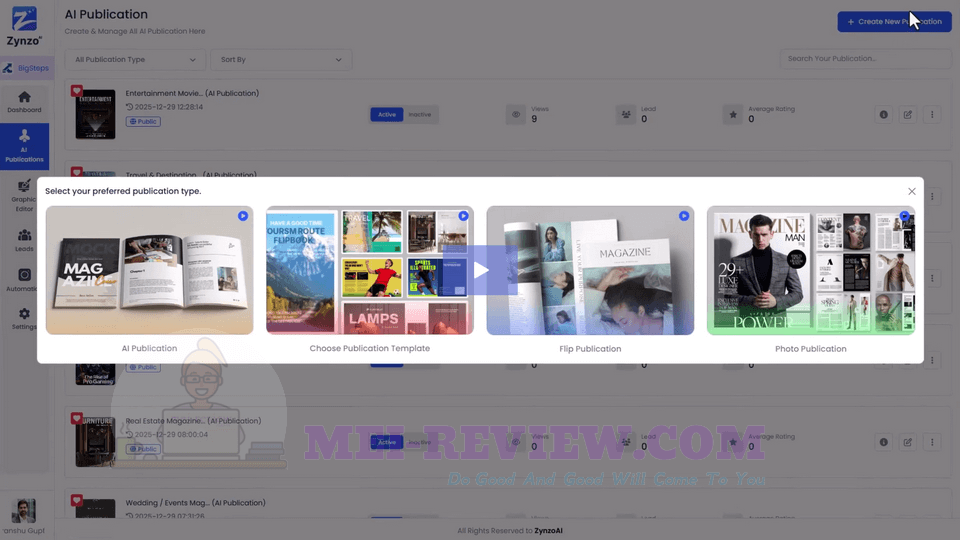Play the Flip Publication preview video icon
Screen dimensions: 960x540
684,216
